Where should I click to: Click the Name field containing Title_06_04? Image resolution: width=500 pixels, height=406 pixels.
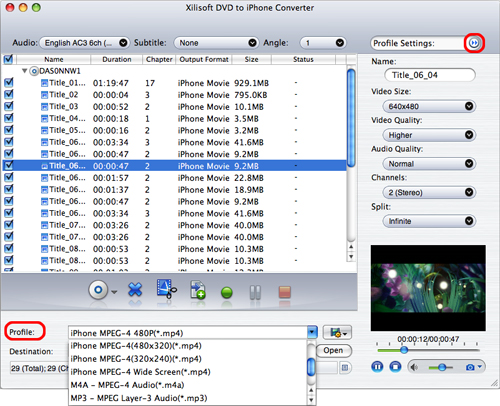tap(430, 75)
